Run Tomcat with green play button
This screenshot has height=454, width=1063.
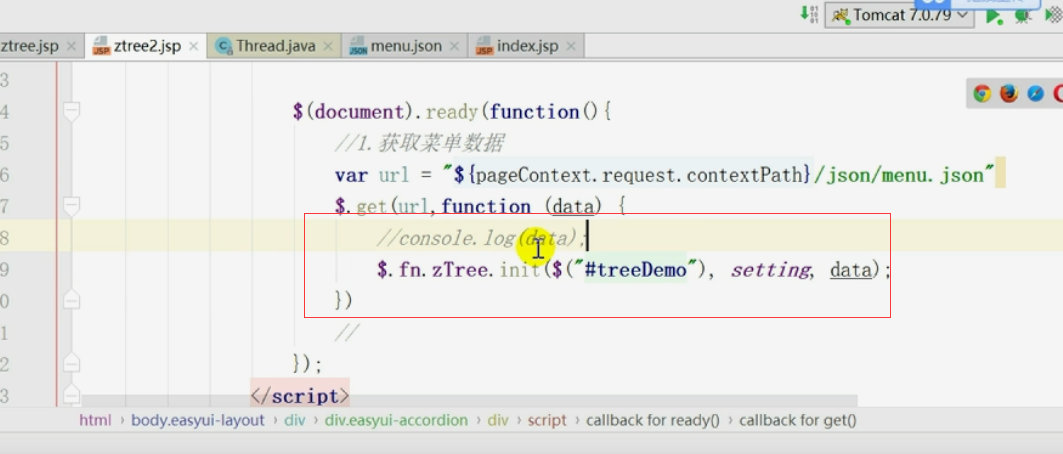[994, 17]
